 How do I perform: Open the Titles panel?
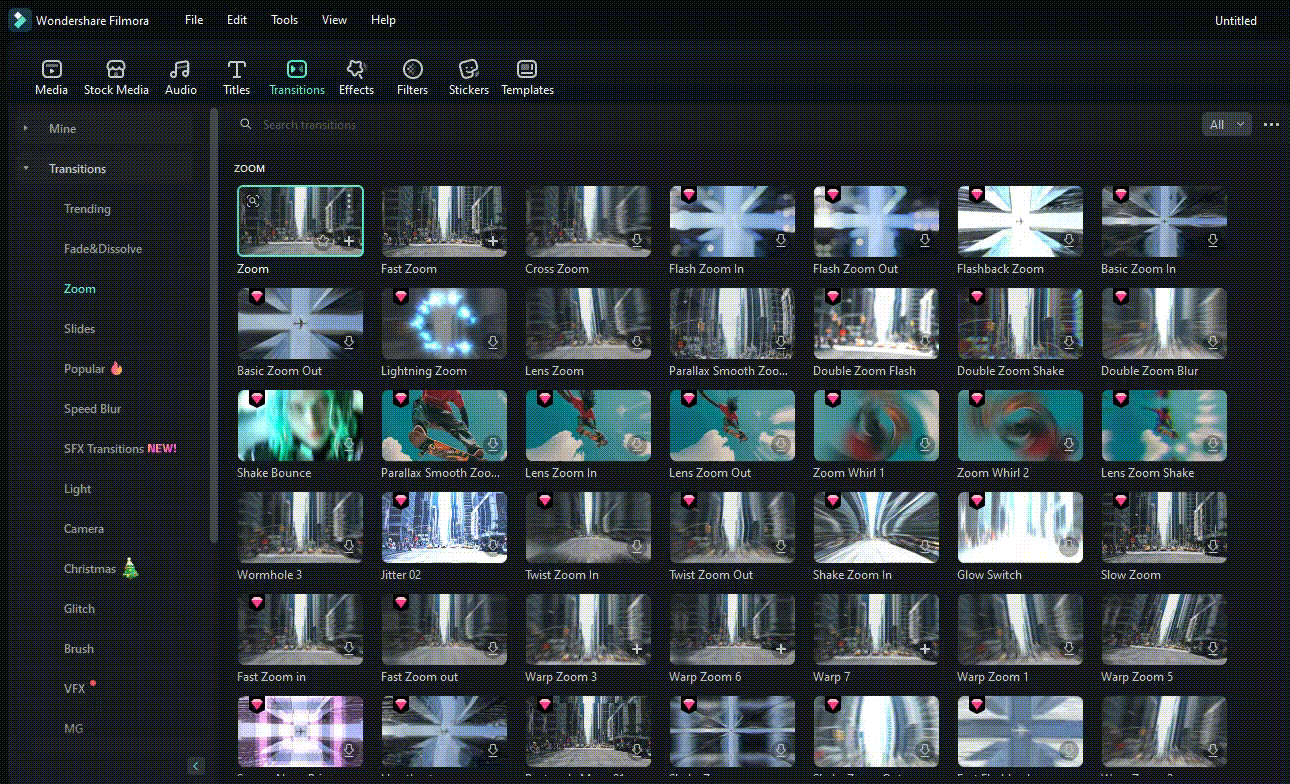click(236, 78)
